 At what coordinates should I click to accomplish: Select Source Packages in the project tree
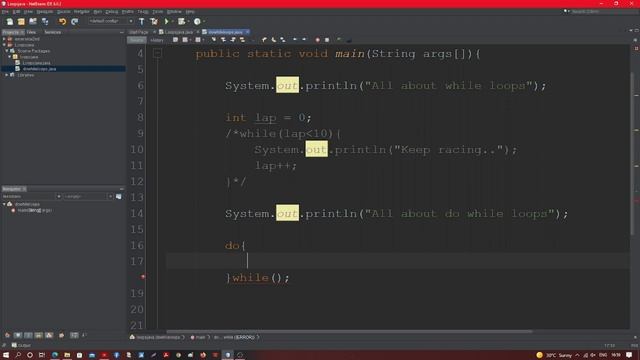[33, 51]
